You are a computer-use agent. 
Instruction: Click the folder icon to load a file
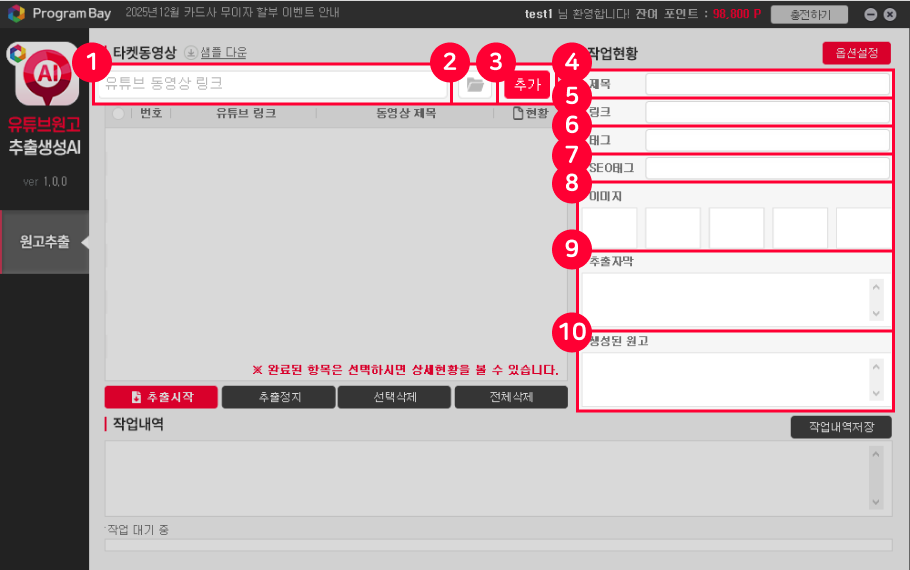(474, 84)
